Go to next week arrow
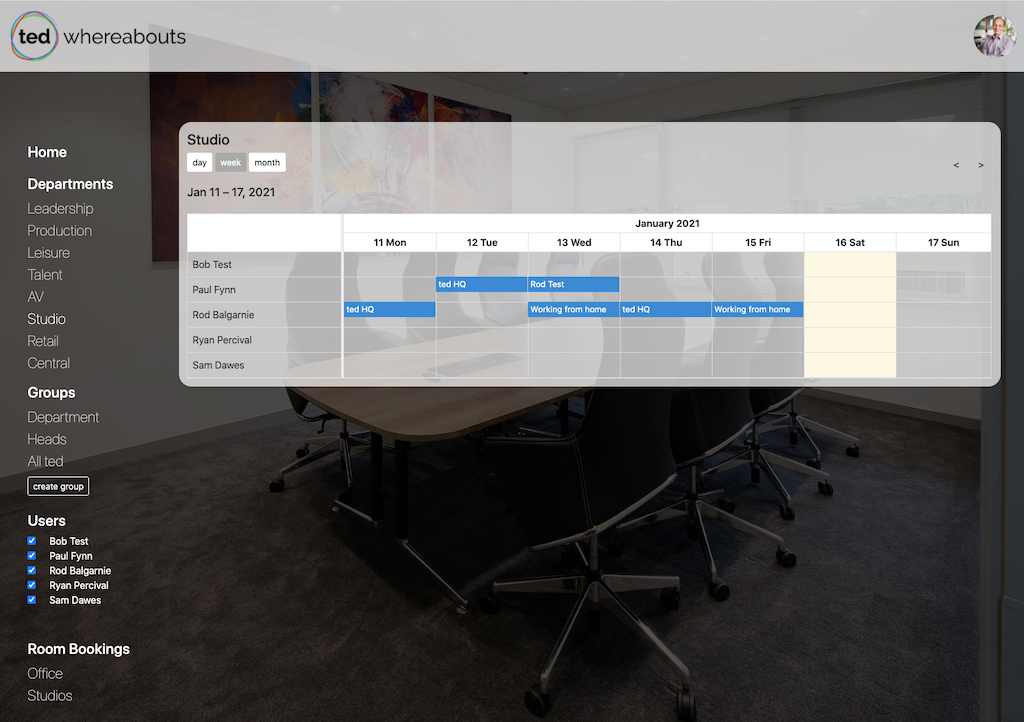 [x=980, y=165]
